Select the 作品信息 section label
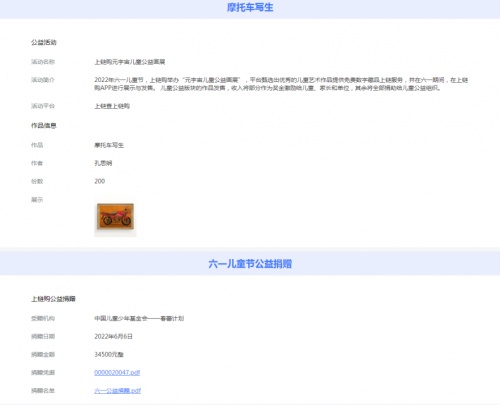 click(x=44, y=125)
